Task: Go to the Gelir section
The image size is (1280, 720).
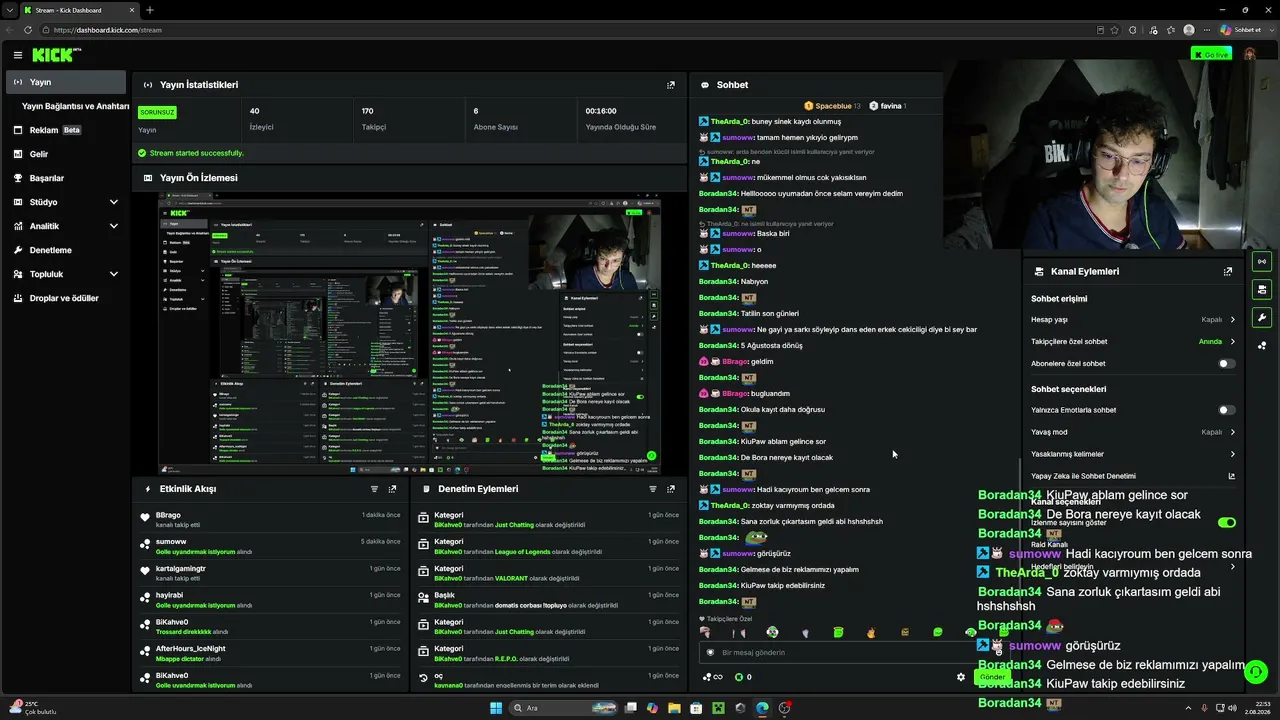Action: (x=38, y=154)
